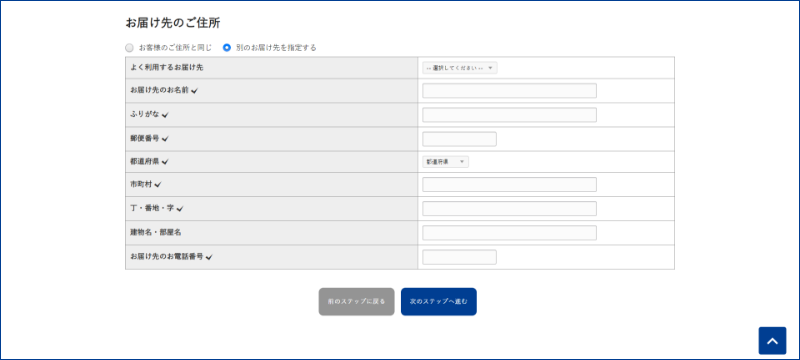Click the checkmark beside お届け先のお電話番号
This screenshot has height=360, width=800.
209,258
